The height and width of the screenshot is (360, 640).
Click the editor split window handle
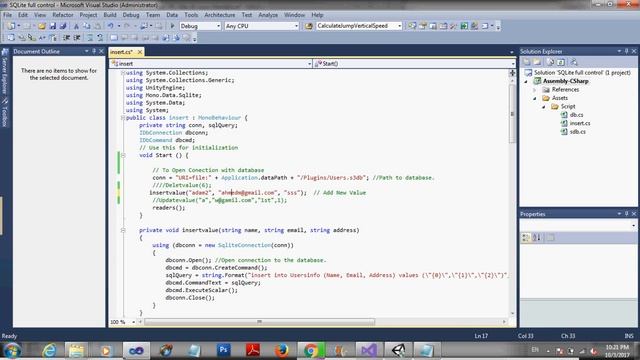click(512, 73)
